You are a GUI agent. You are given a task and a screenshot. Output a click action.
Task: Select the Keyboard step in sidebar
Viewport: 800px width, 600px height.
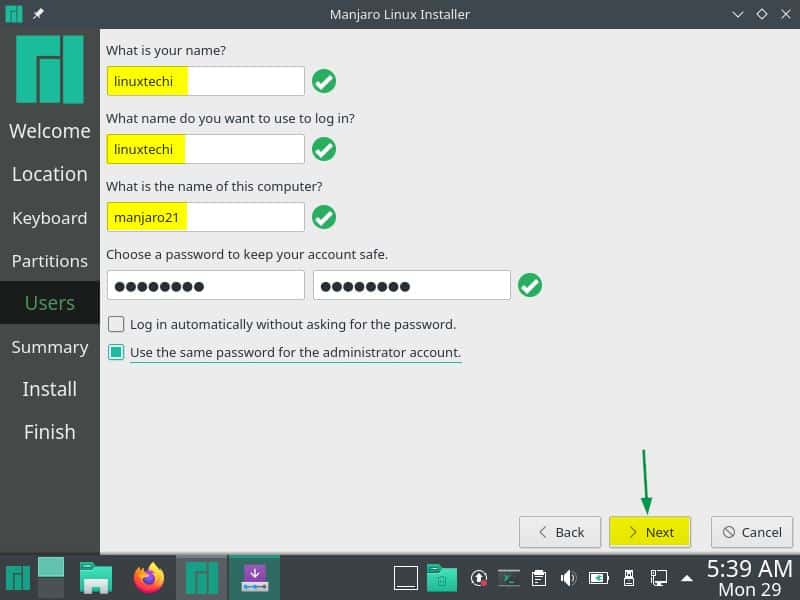coord(50,218)
